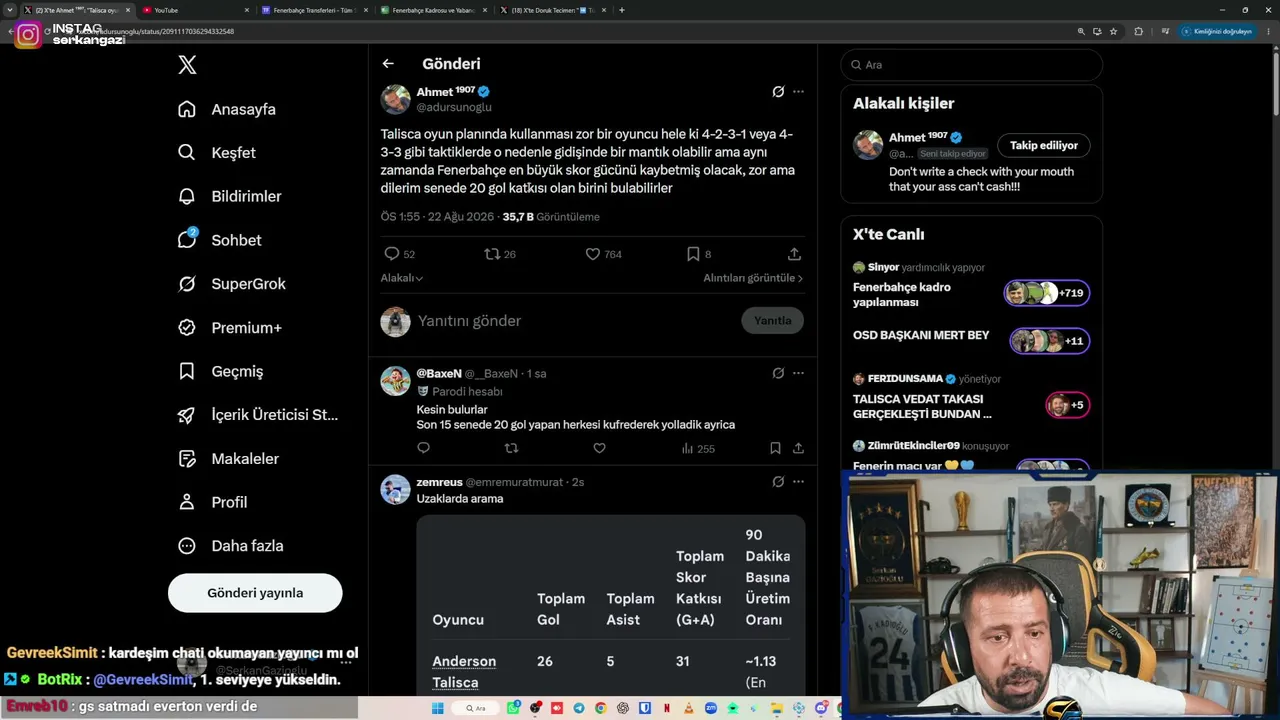Image resolution: width=1280 pixels, height=720 pixels.
Task: Go to Anasayfa in the sidebar
Action: point(227,109)
